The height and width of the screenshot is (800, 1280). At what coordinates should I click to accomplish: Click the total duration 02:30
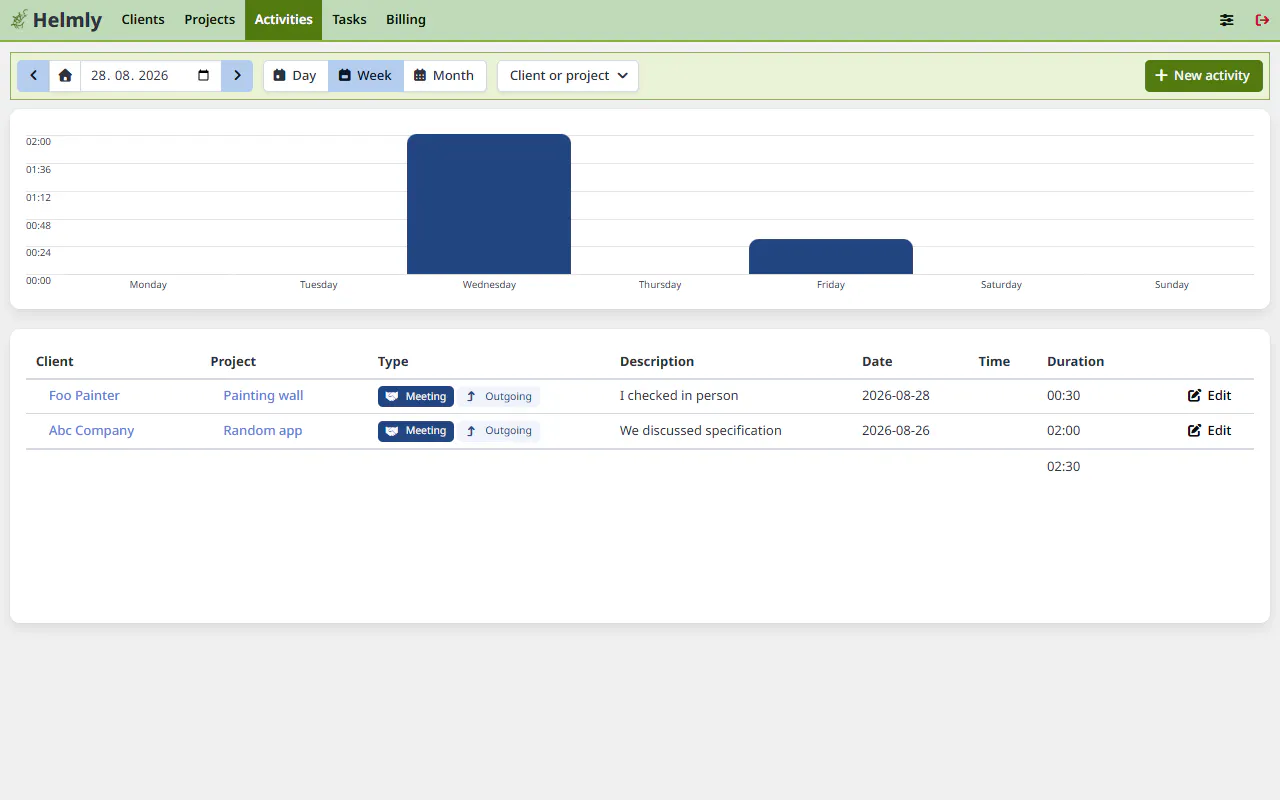(x=1063, y=467)
